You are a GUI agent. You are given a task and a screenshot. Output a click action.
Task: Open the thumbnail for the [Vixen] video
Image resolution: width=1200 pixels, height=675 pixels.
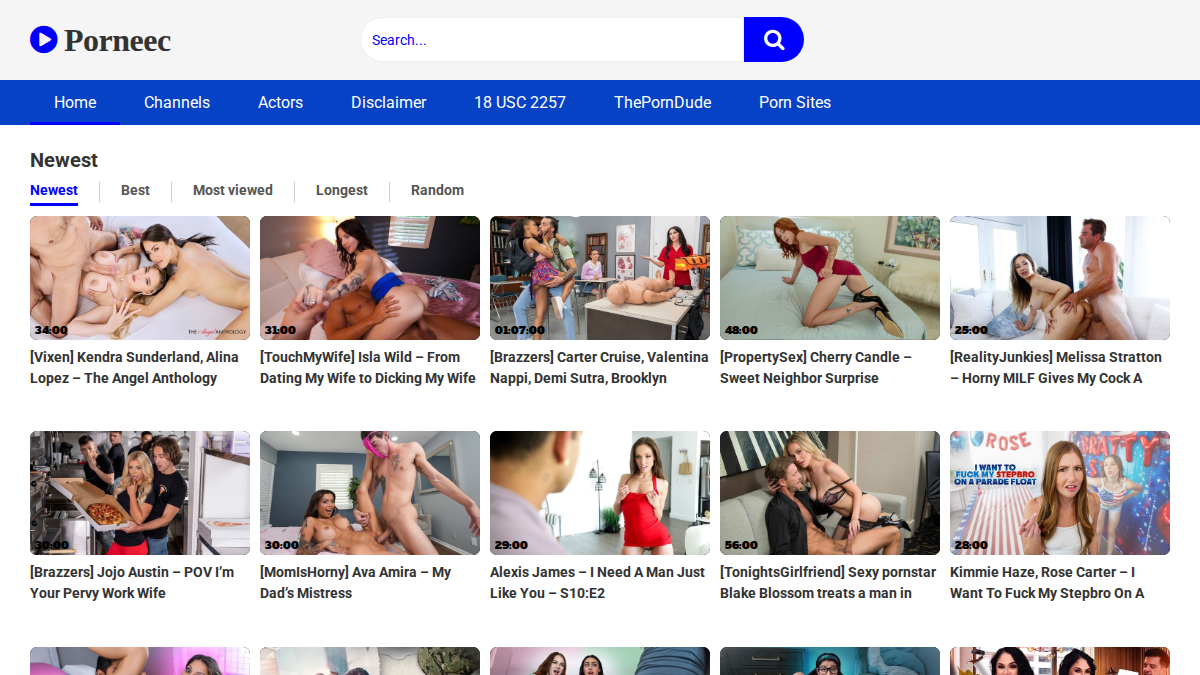point(140,278)
